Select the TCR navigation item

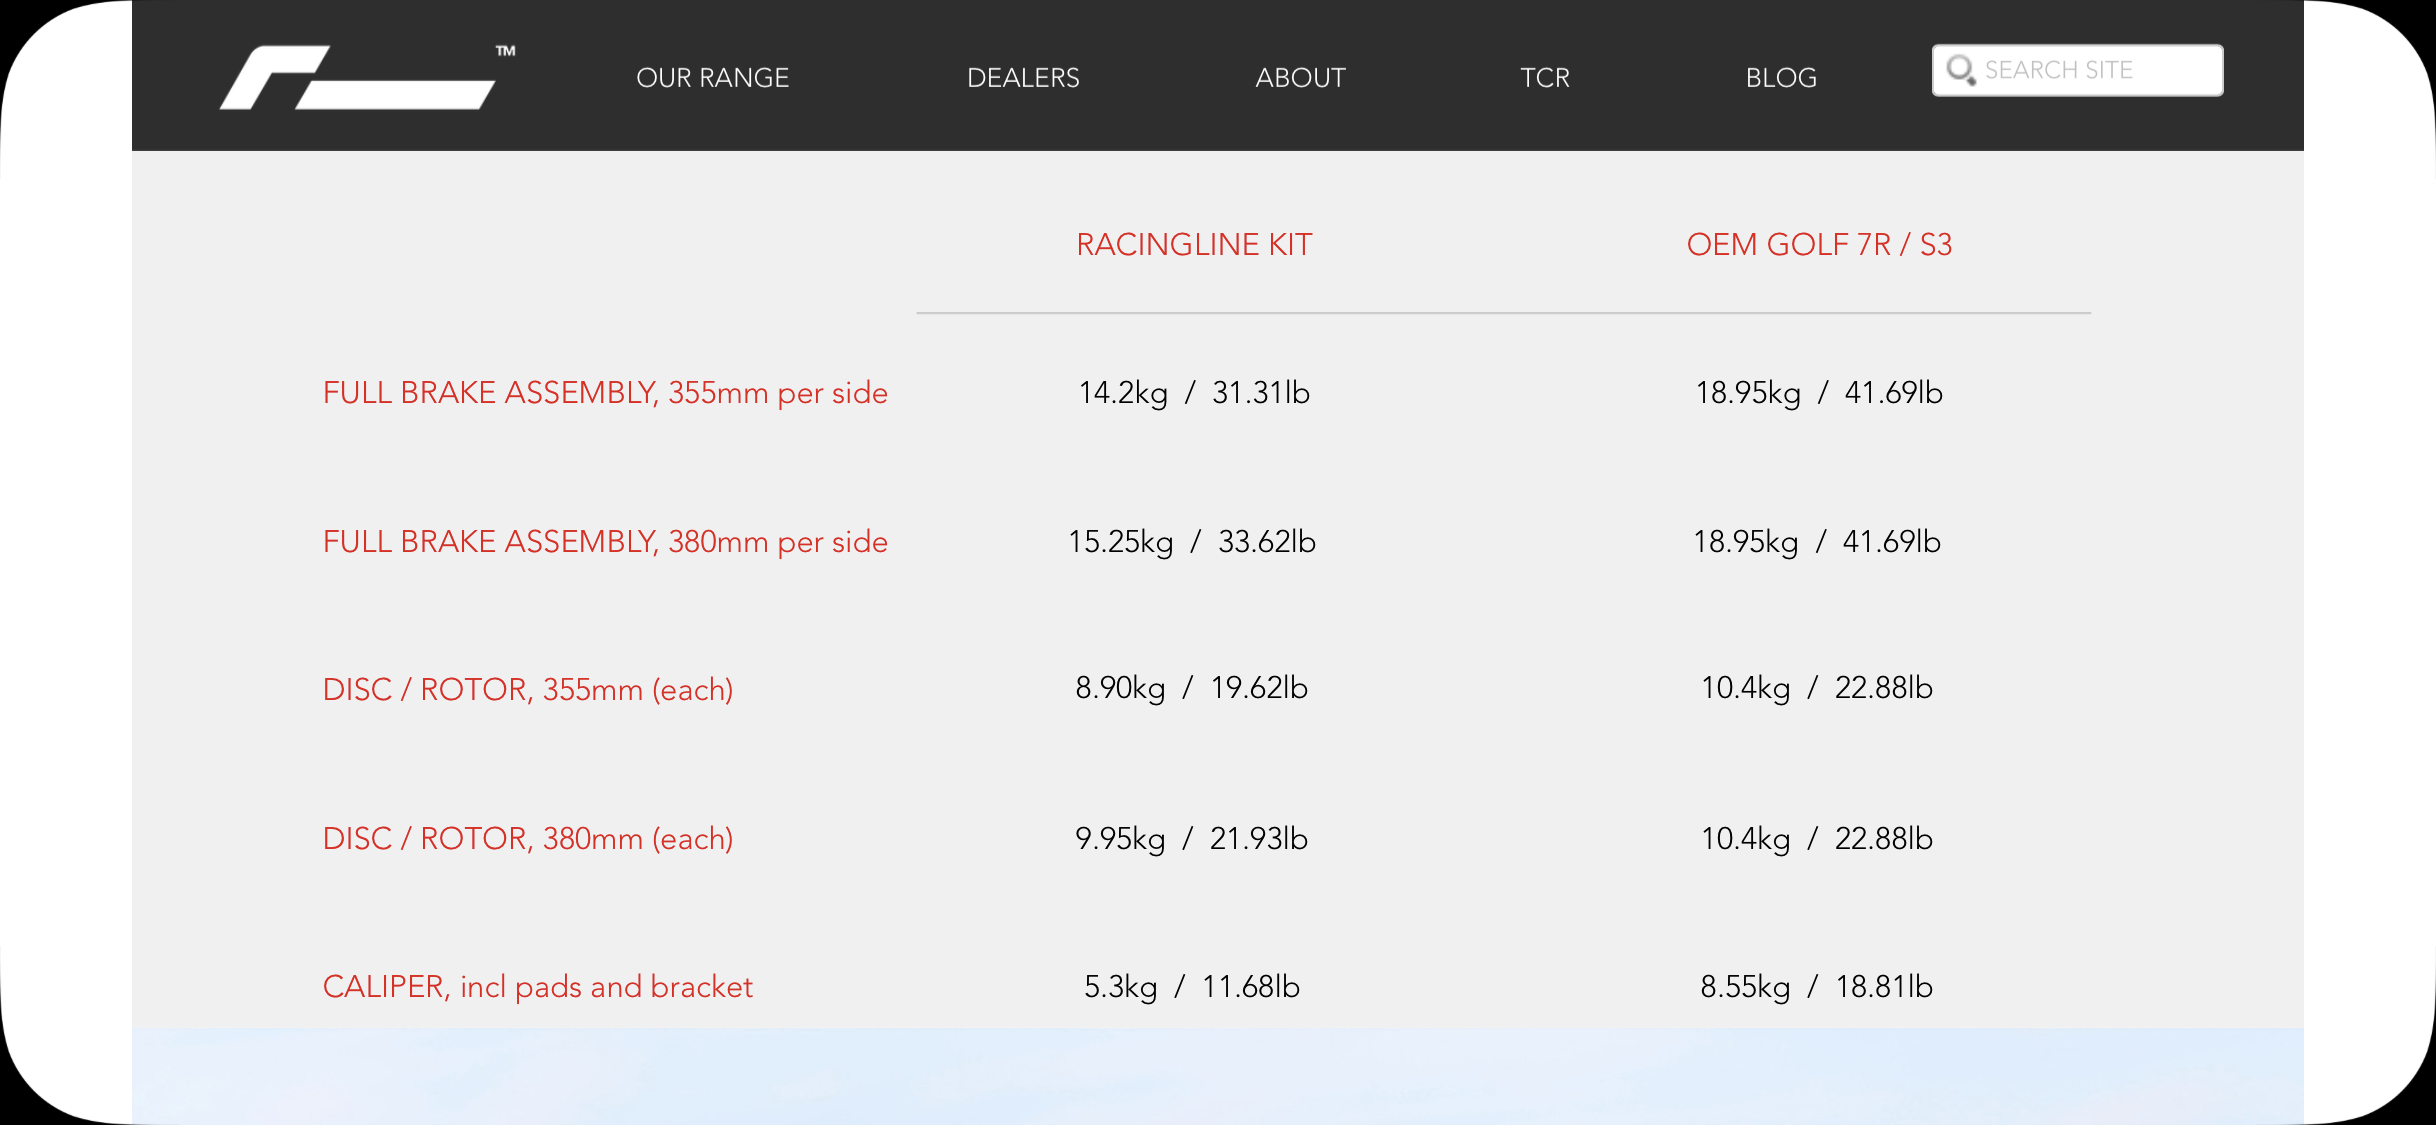pos(1544,78)
